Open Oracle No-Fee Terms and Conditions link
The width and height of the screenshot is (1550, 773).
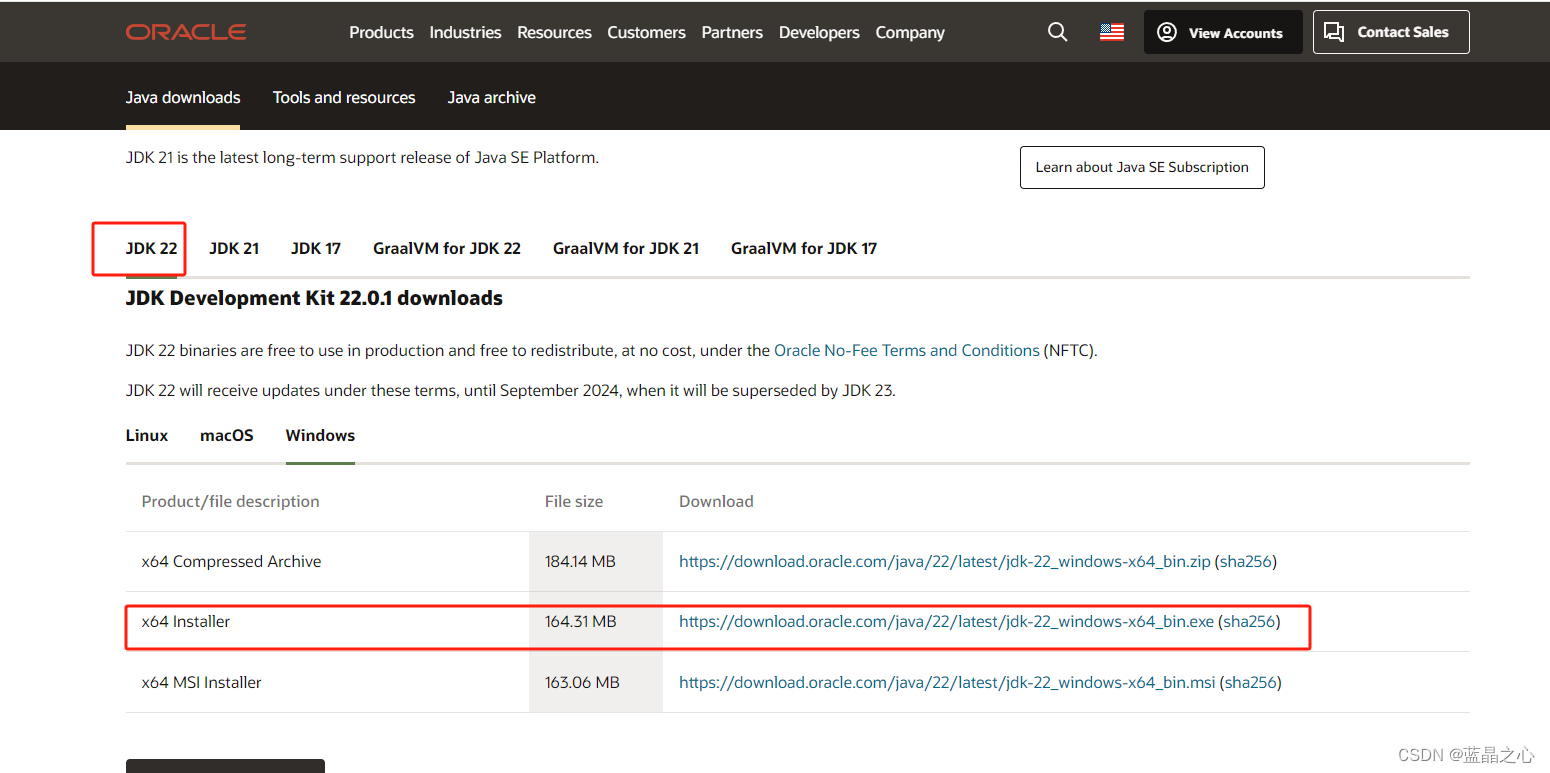pyautogui.click(x=907, y=350)
